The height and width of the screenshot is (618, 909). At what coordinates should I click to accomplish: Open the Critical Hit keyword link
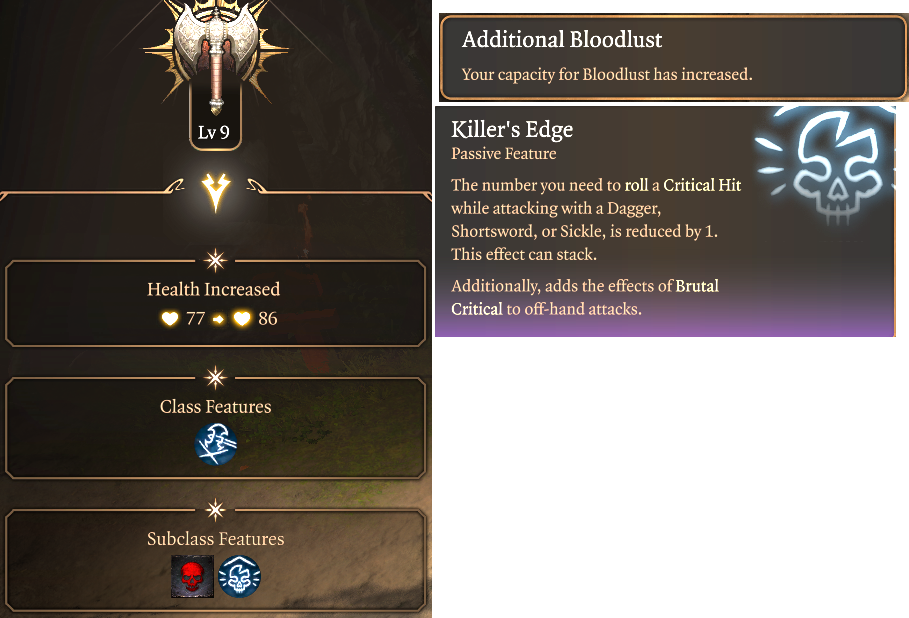(x=702, y=185)
